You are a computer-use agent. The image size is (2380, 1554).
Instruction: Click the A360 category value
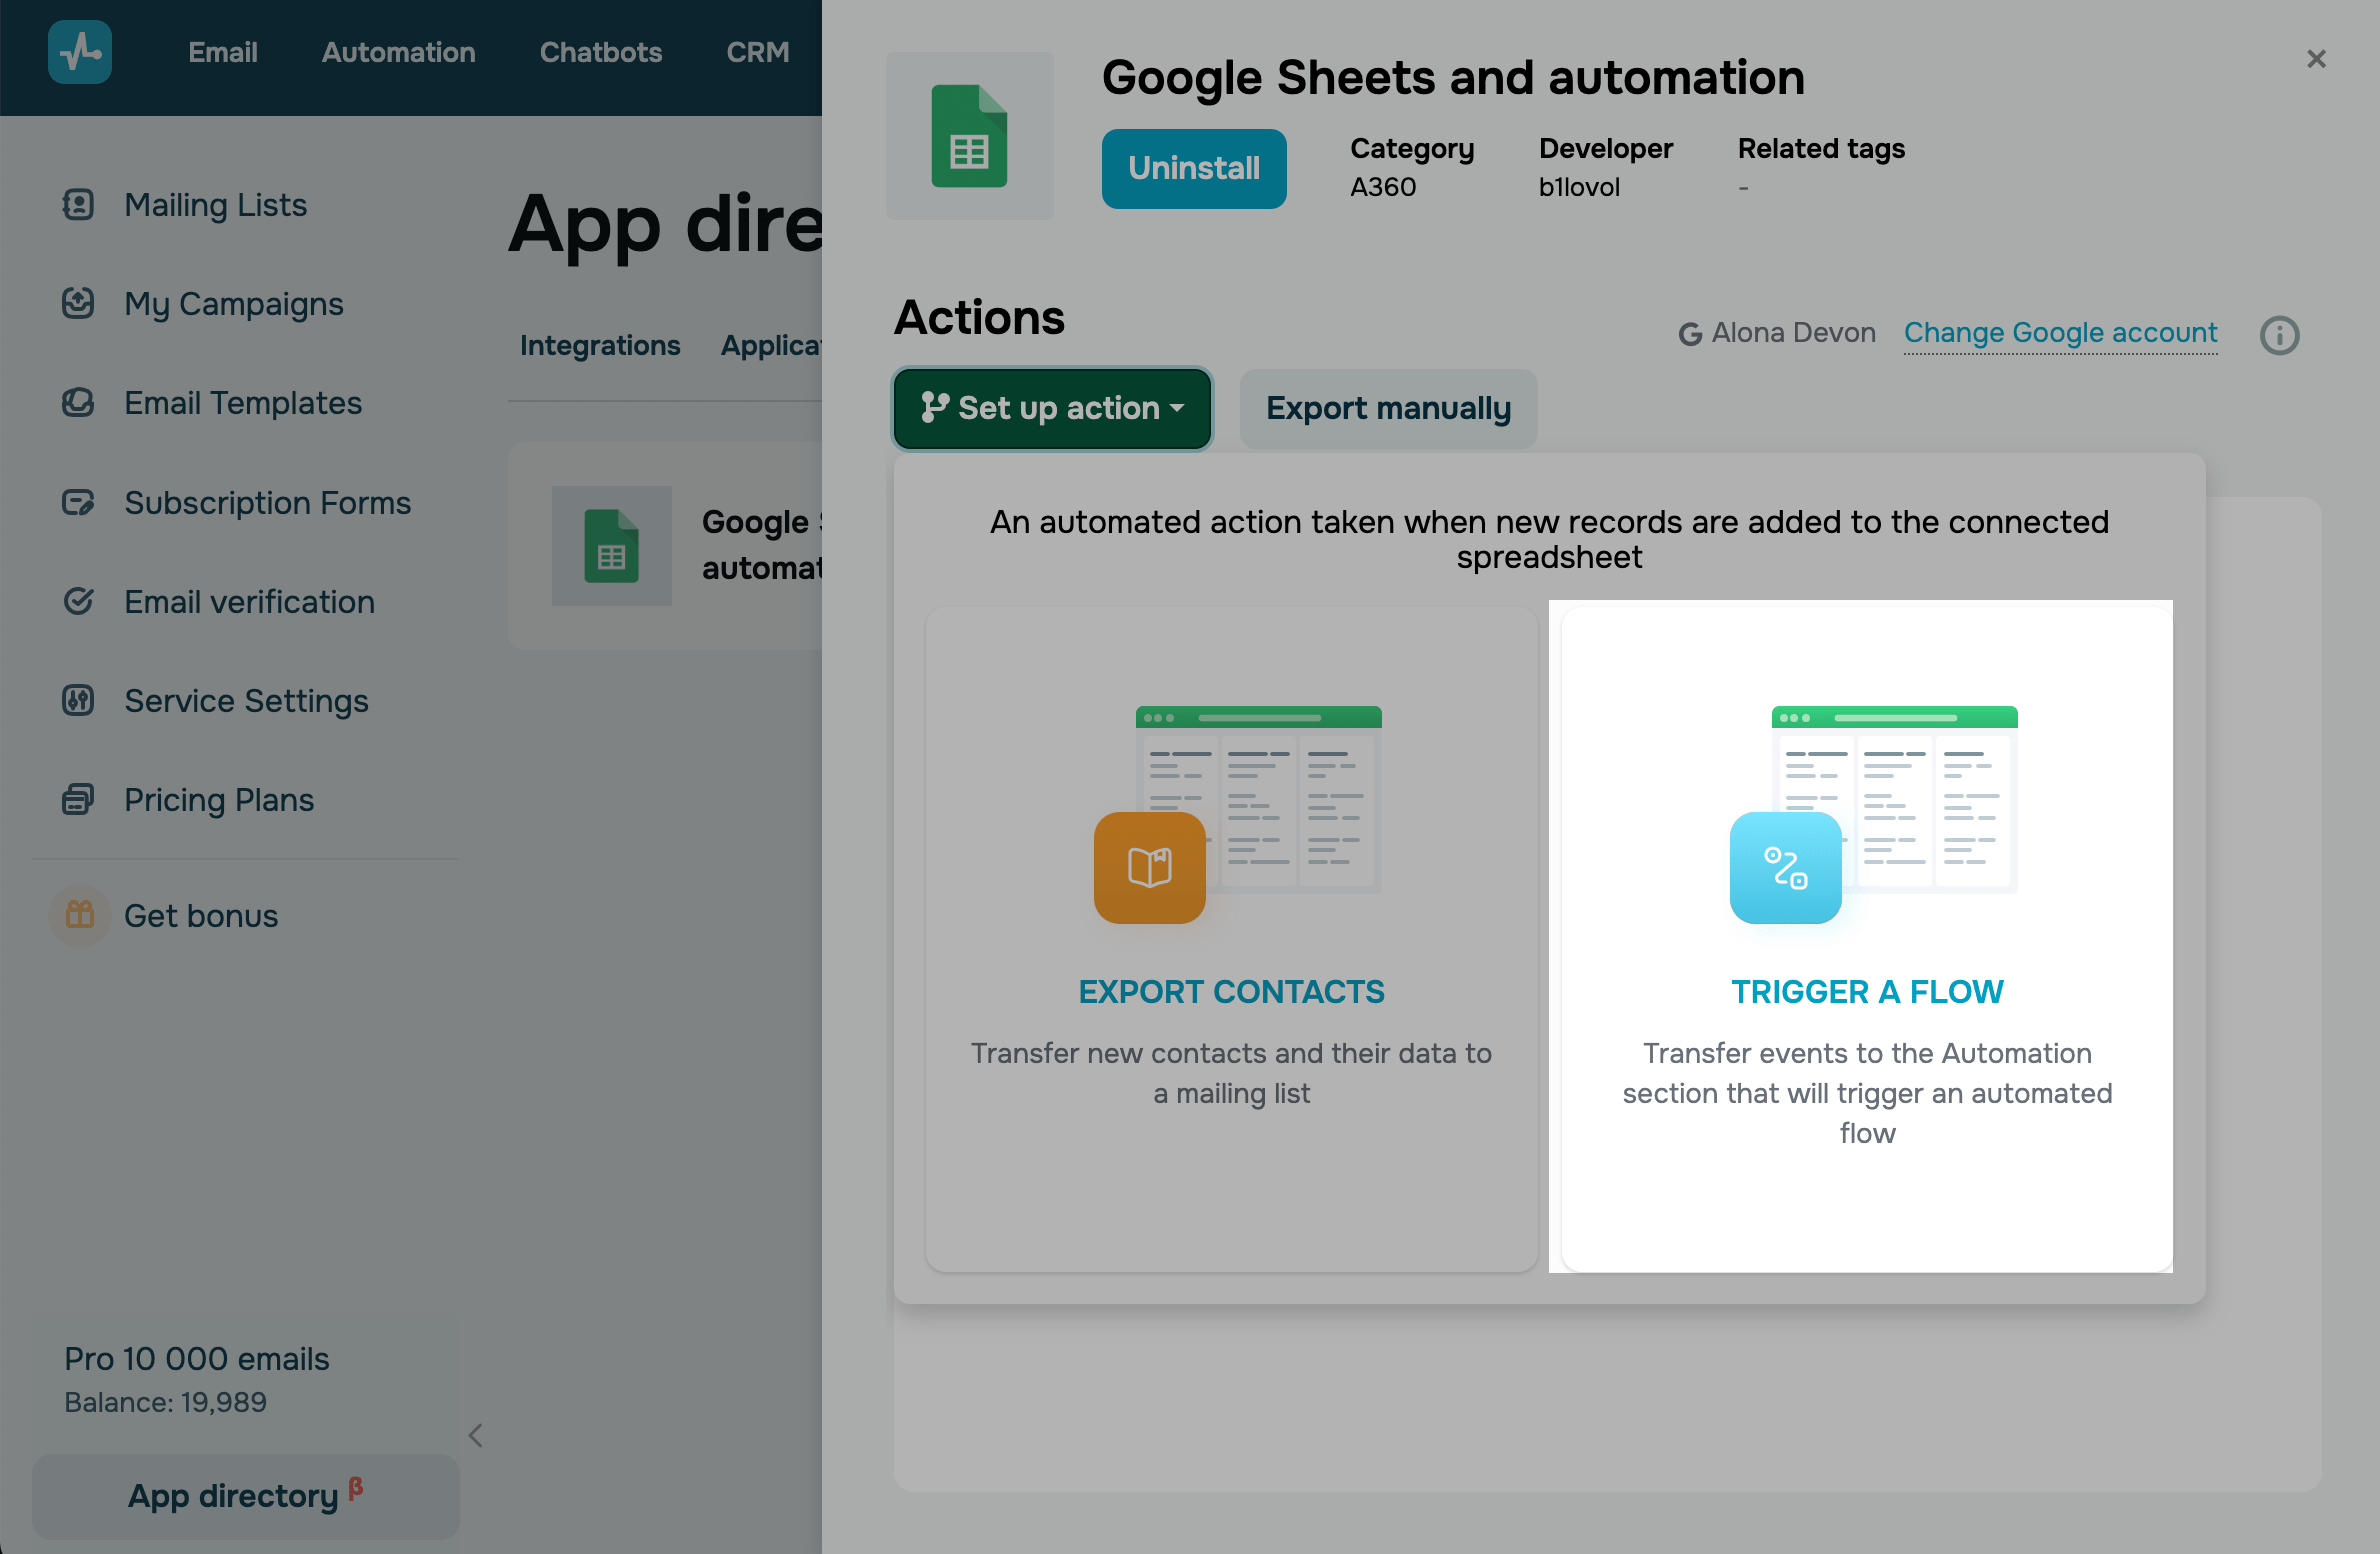[1383, 187]
